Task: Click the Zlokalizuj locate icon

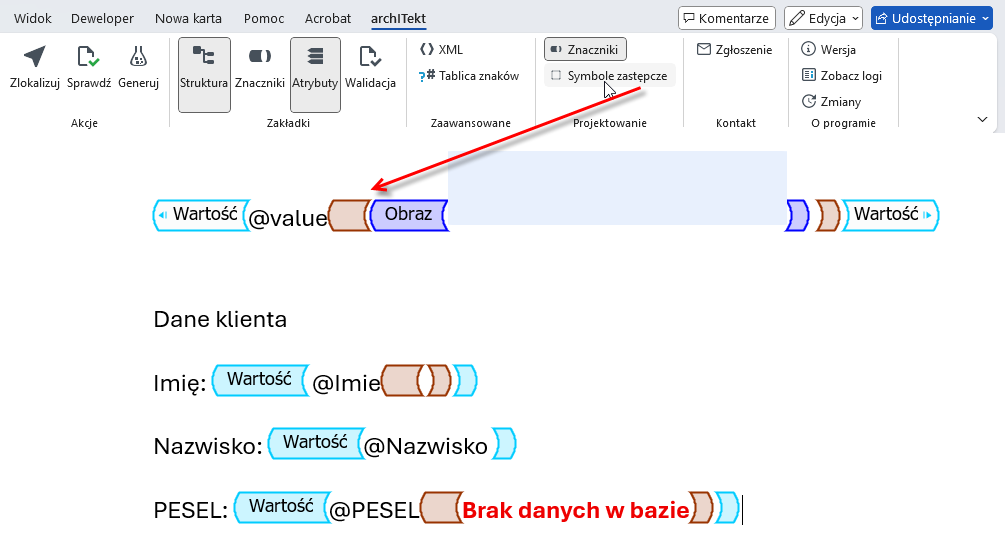Action: [35, 56]
